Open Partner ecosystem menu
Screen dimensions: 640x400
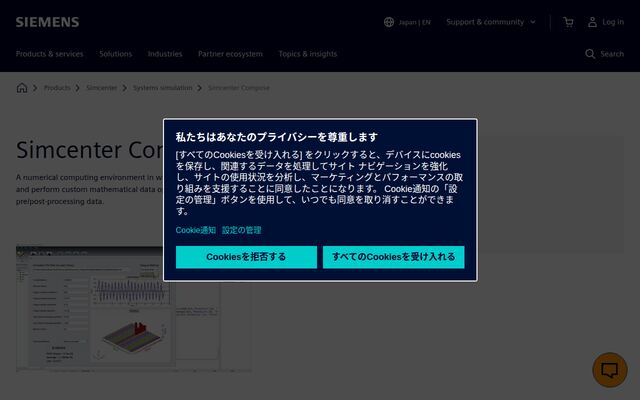[x=230, y=54]
